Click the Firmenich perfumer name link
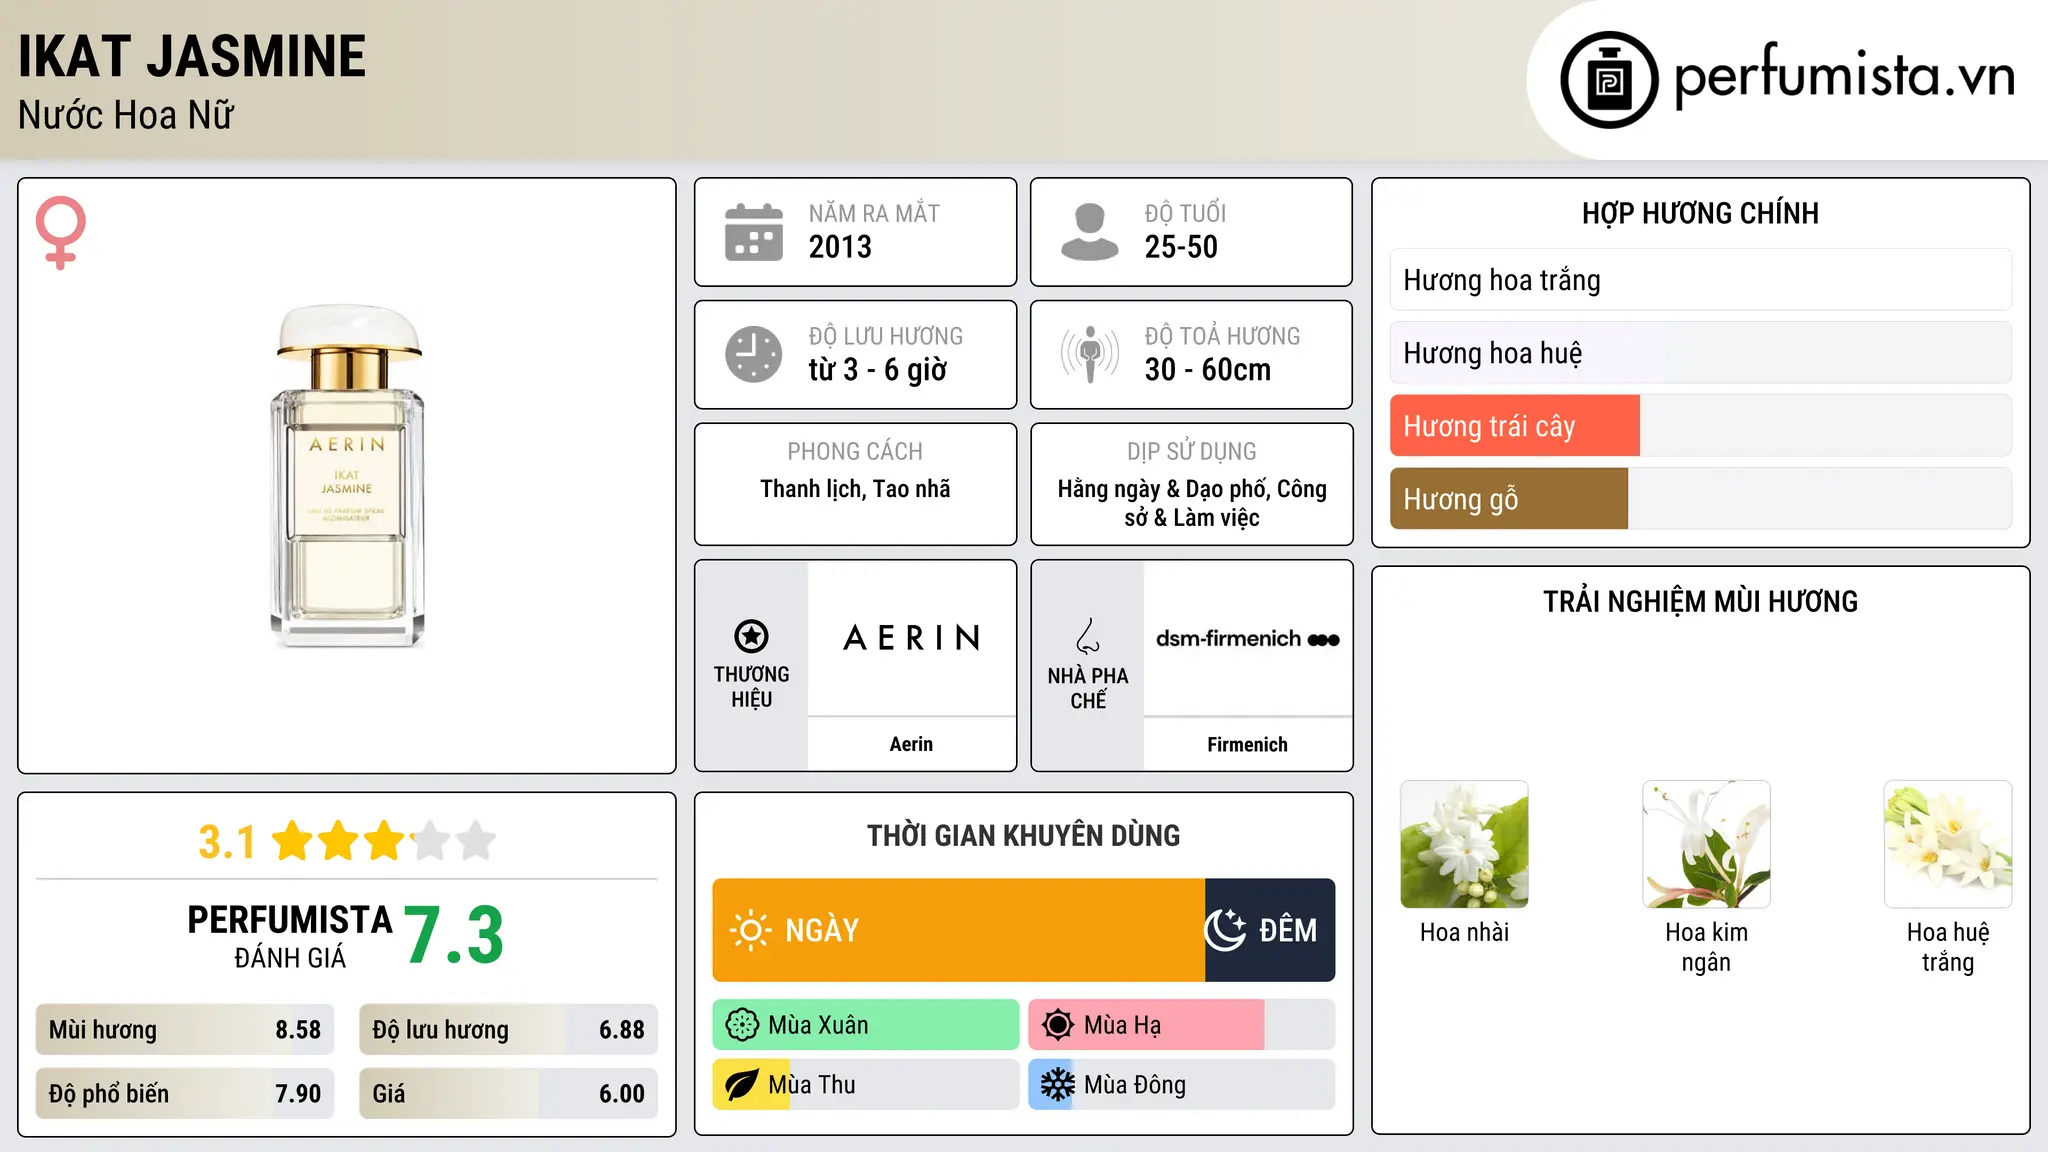Image resolution: width=2048 pixels, height=1152 pixels. [x=1247, y=744]
